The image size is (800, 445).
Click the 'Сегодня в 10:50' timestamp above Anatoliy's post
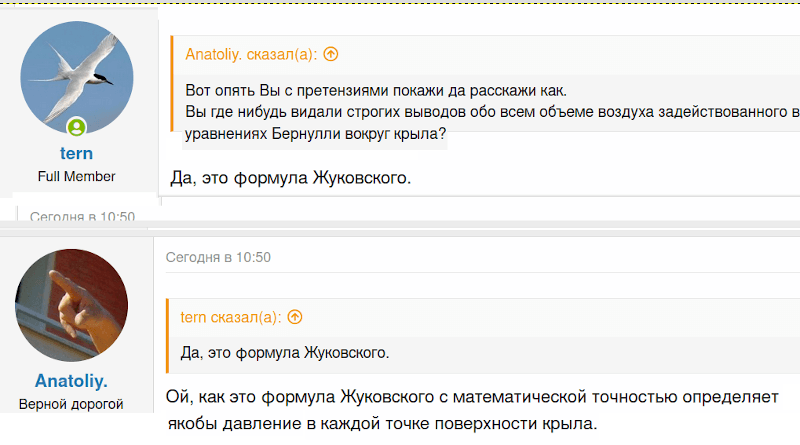click(218, 257)
